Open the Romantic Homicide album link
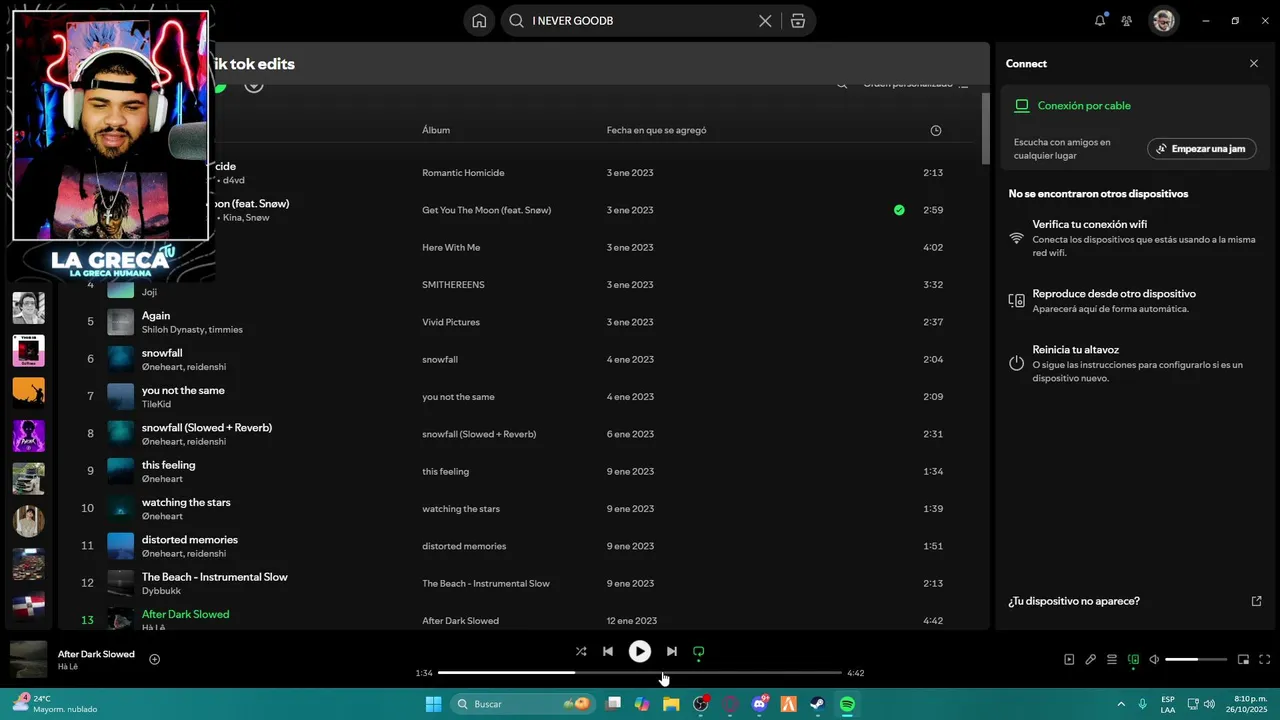 click(x=463, y=173)
